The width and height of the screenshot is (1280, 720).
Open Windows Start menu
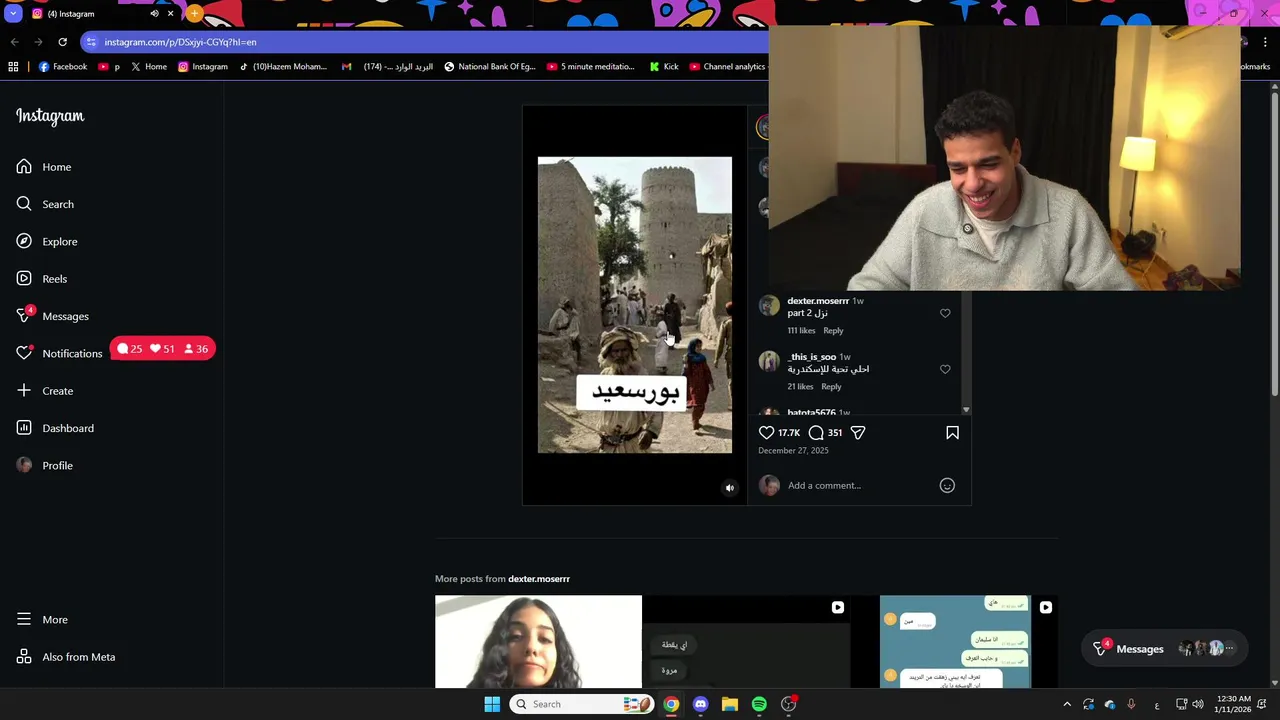pos(492,704)
